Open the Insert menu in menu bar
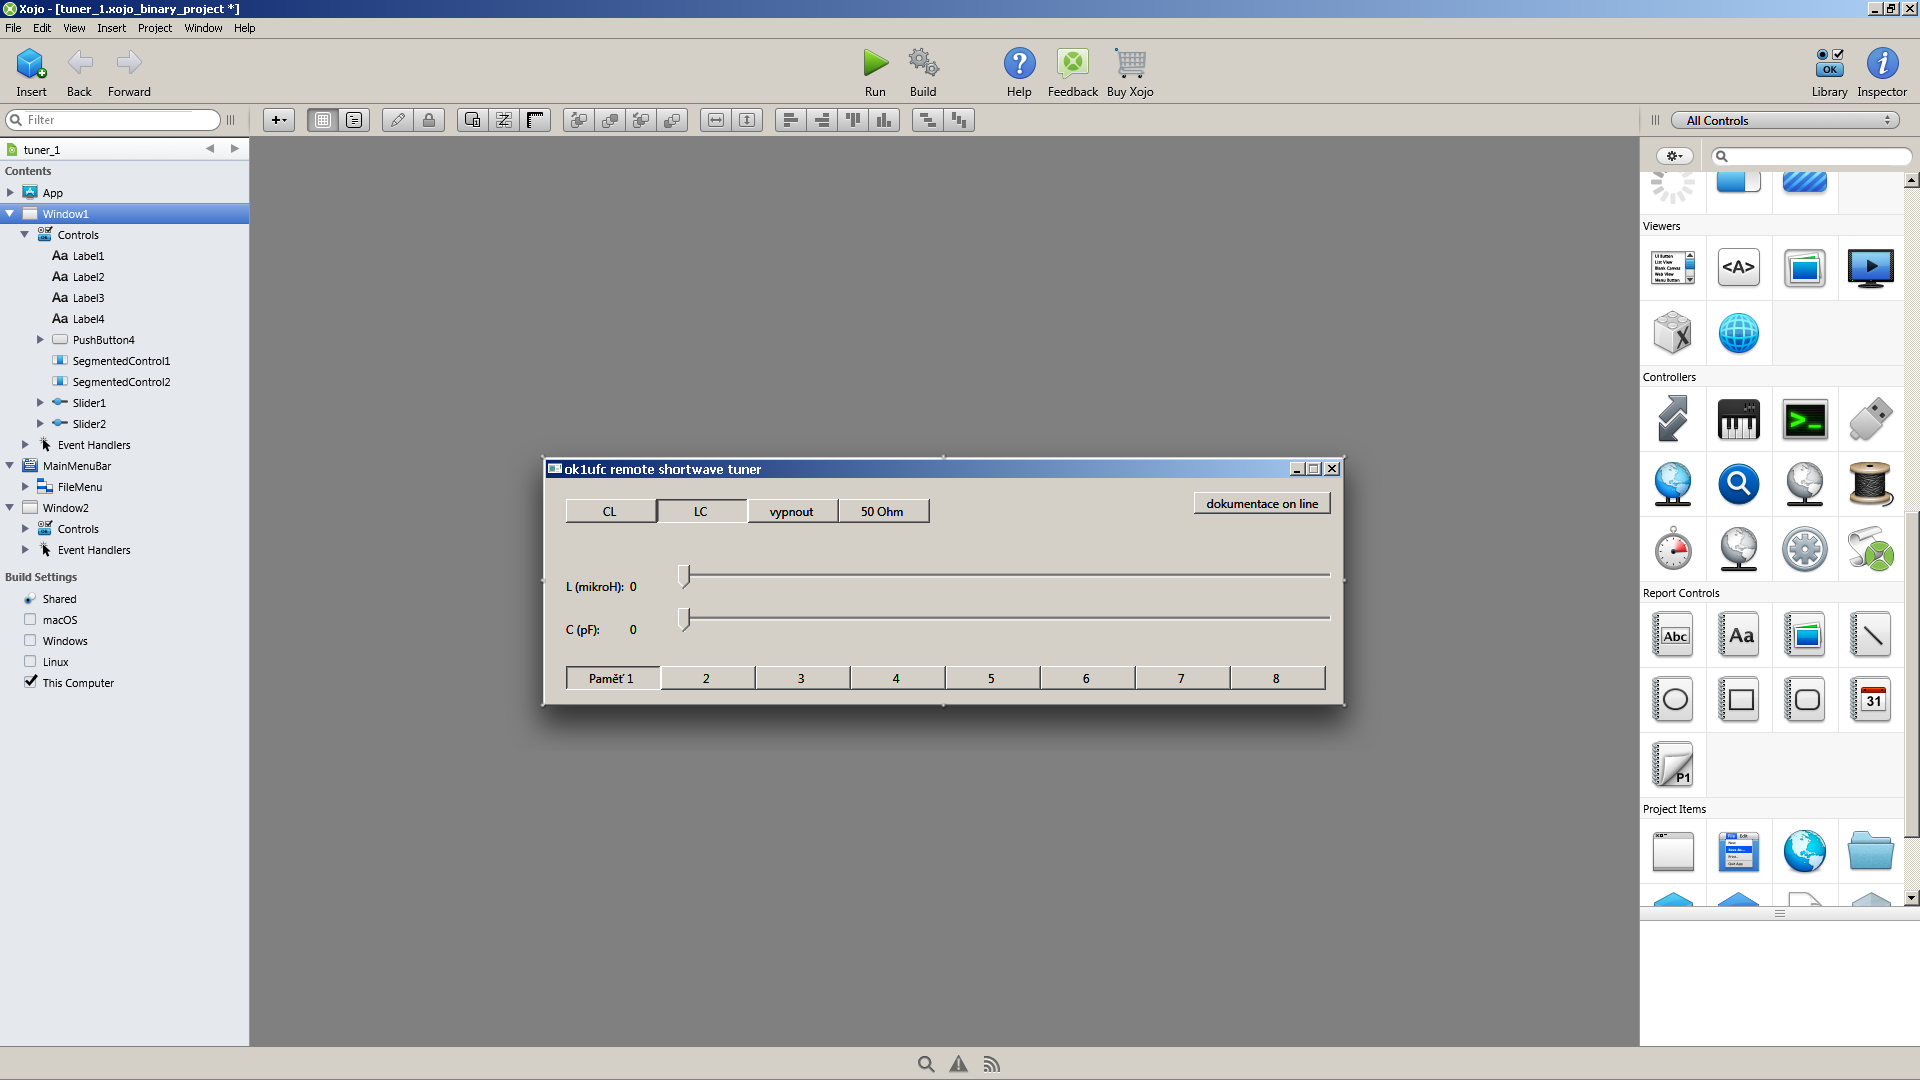Screen dimensions: 1920x1080 [x=111, y=28]
